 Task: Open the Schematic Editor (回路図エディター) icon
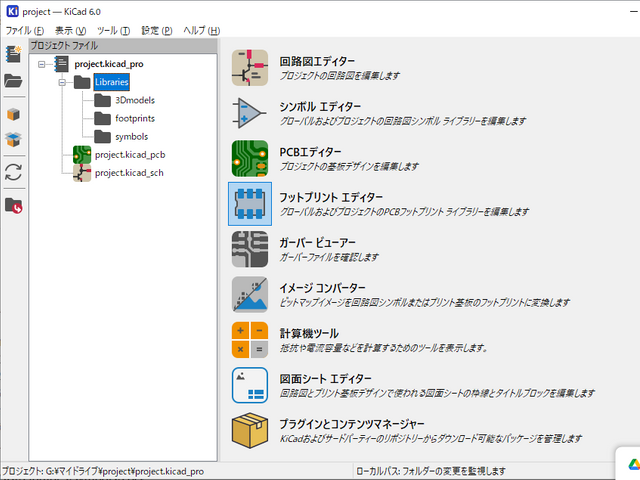click(250, 68)
